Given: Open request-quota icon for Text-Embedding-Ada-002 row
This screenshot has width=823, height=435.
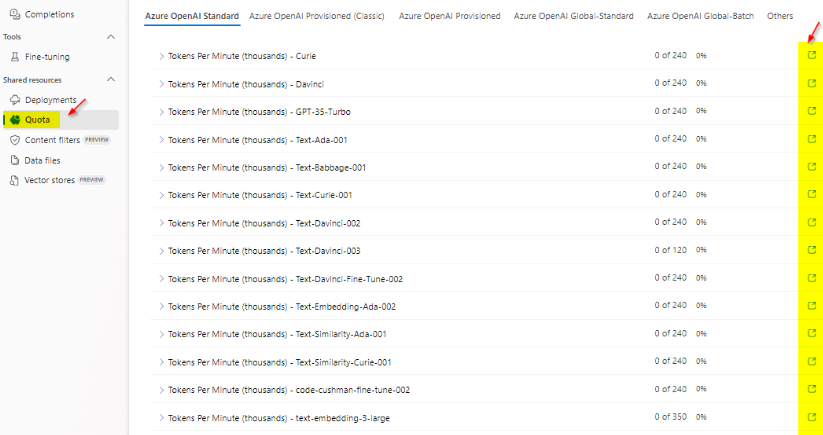Looking at the screenshot, I should pos(811,305).
